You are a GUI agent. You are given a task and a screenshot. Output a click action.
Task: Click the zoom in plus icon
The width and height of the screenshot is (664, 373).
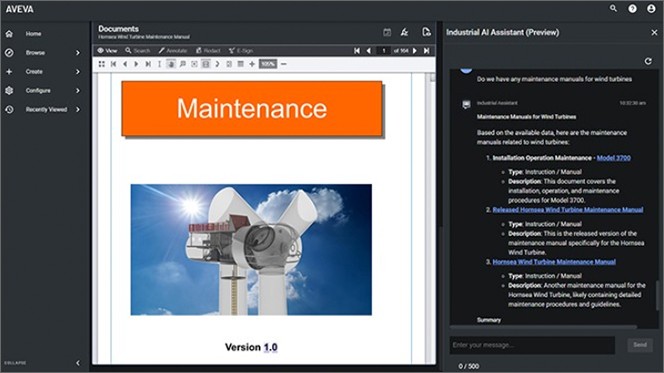pos(252,64)
